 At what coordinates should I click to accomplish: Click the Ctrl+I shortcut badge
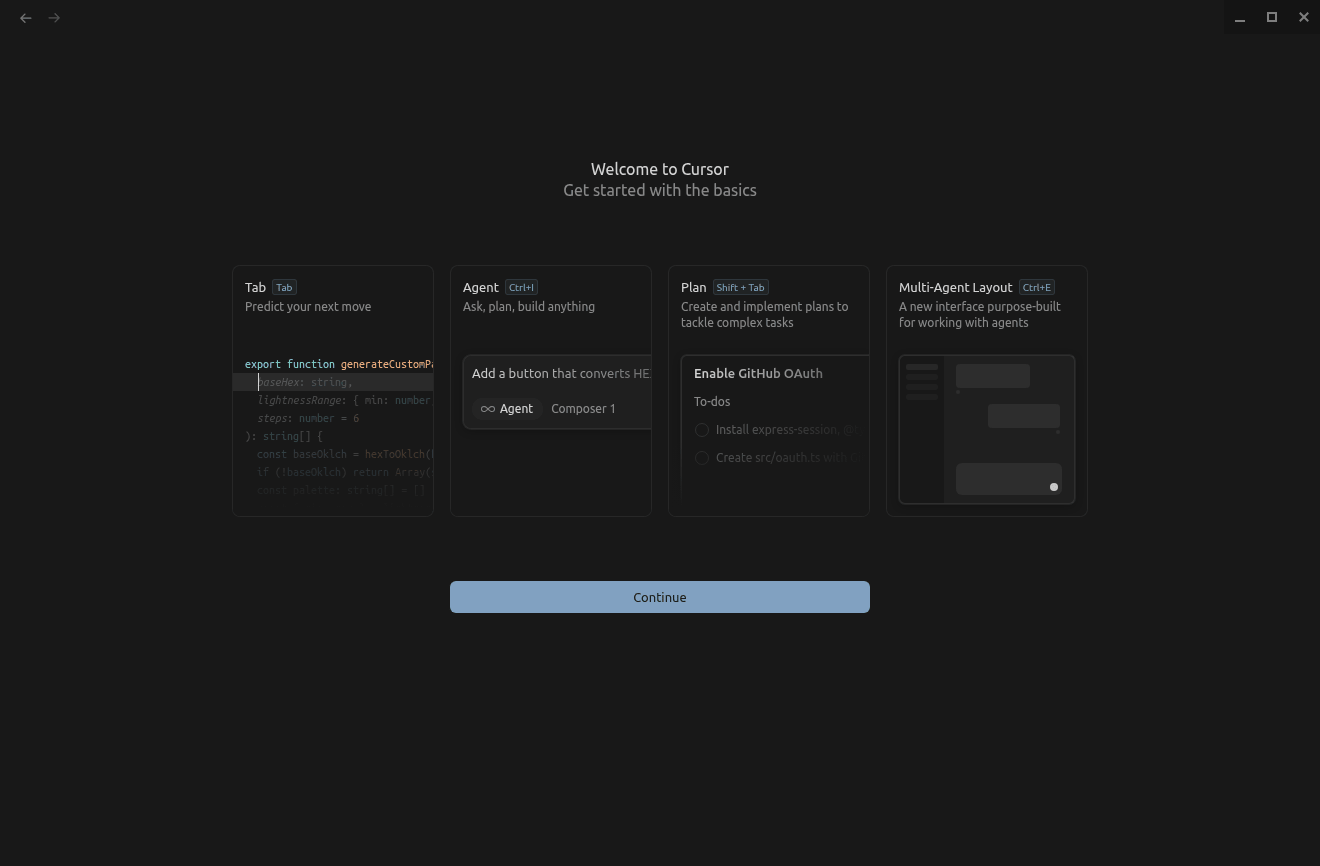[x=521, y=287]
